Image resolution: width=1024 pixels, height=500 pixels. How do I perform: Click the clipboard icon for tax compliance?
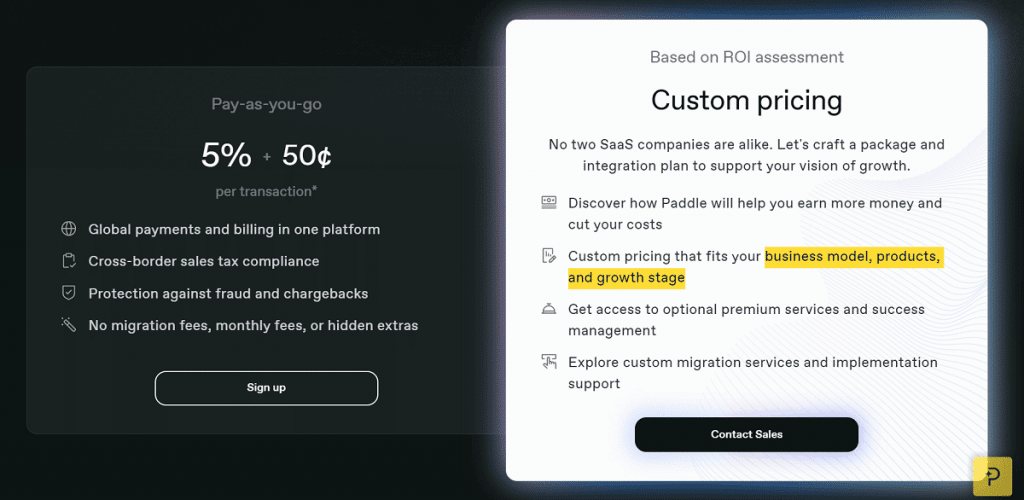click(x=69, y=261)
